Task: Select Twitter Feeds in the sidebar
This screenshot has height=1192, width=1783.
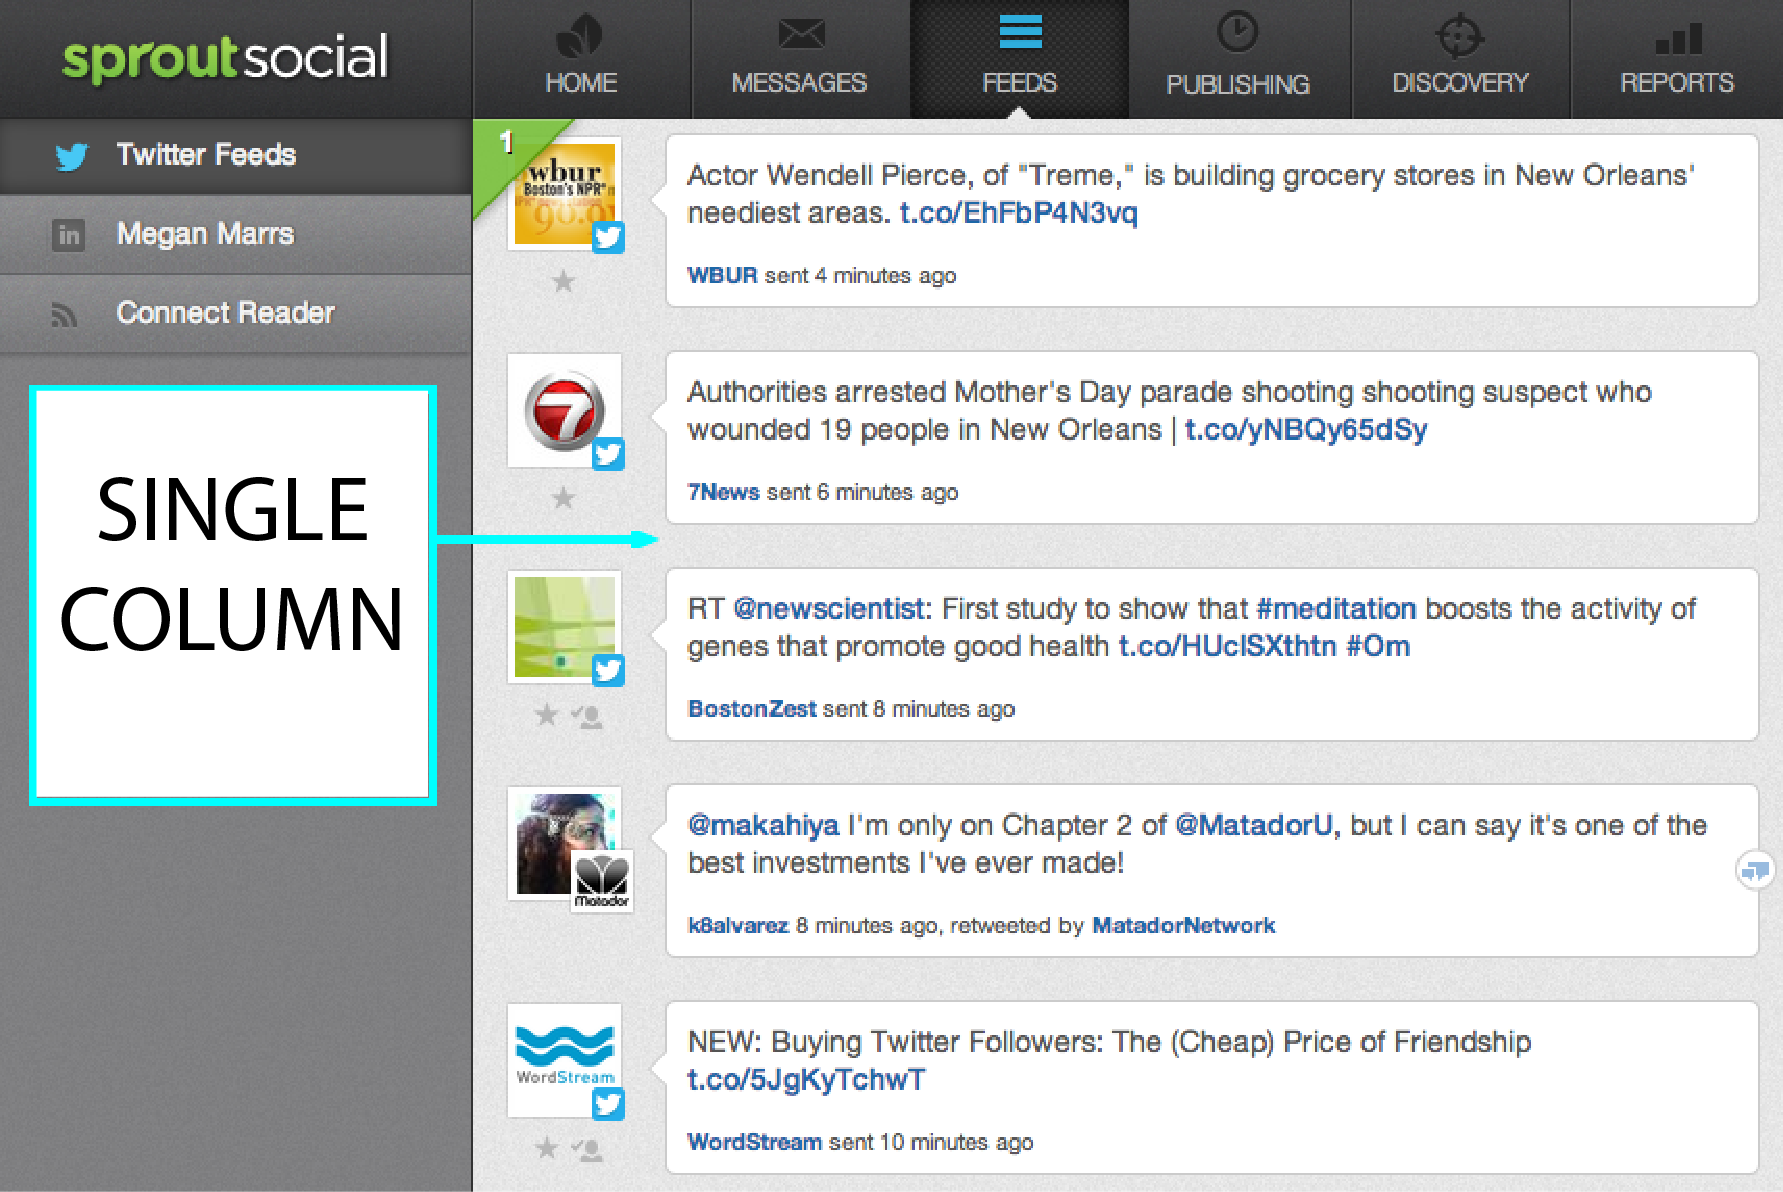Action: click(x=206, y=155)
